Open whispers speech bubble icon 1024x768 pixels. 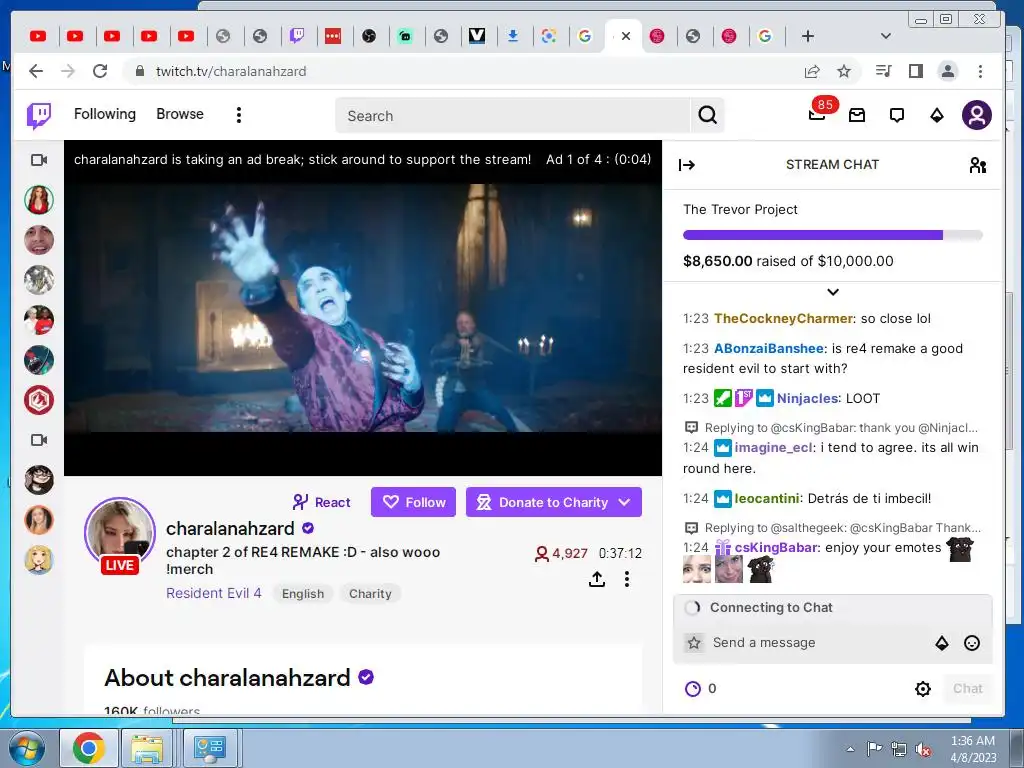pyautogui.click(x=897, y=116)
